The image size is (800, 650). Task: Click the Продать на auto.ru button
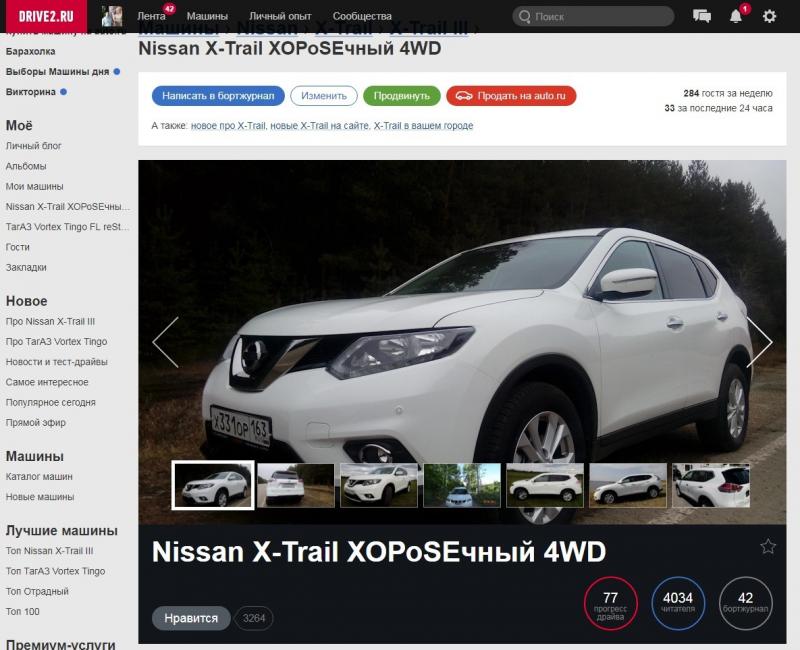coord(511,96)
